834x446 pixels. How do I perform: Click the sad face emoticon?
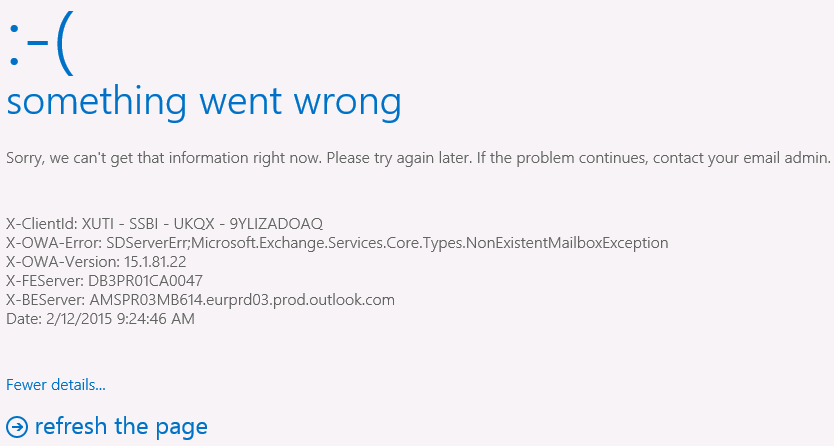pos(41,47)
